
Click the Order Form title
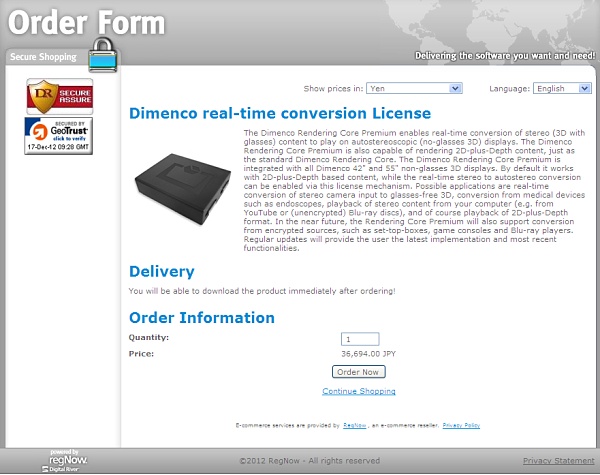click(x=86, y=23)
